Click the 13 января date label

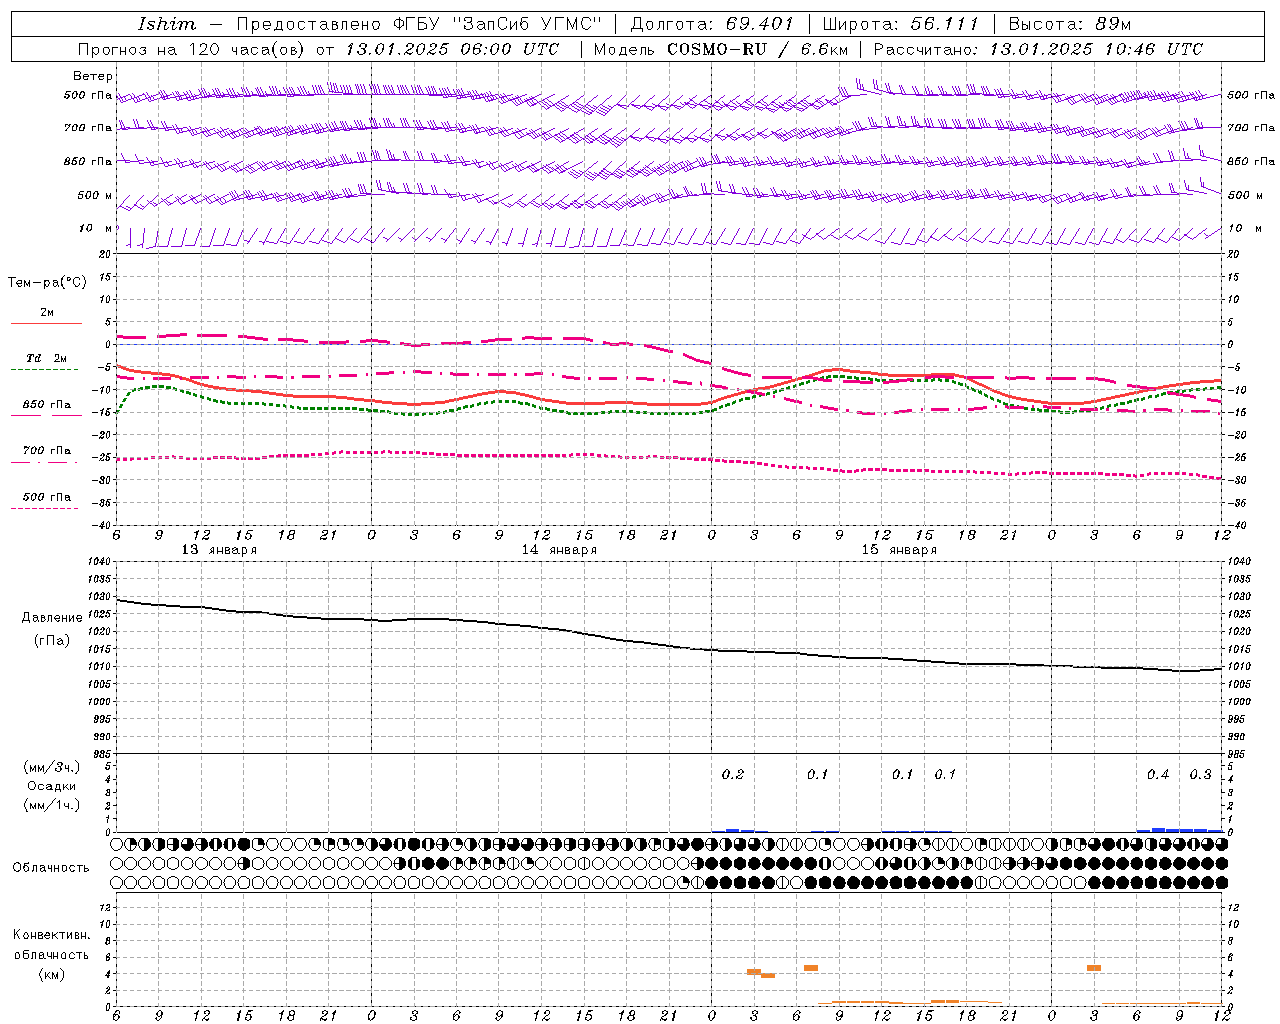[219, 550]
